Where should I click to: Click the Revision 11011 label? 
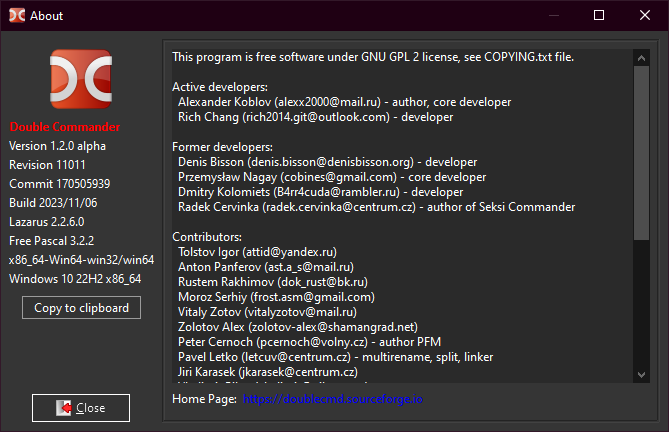[x=48, y=165]
